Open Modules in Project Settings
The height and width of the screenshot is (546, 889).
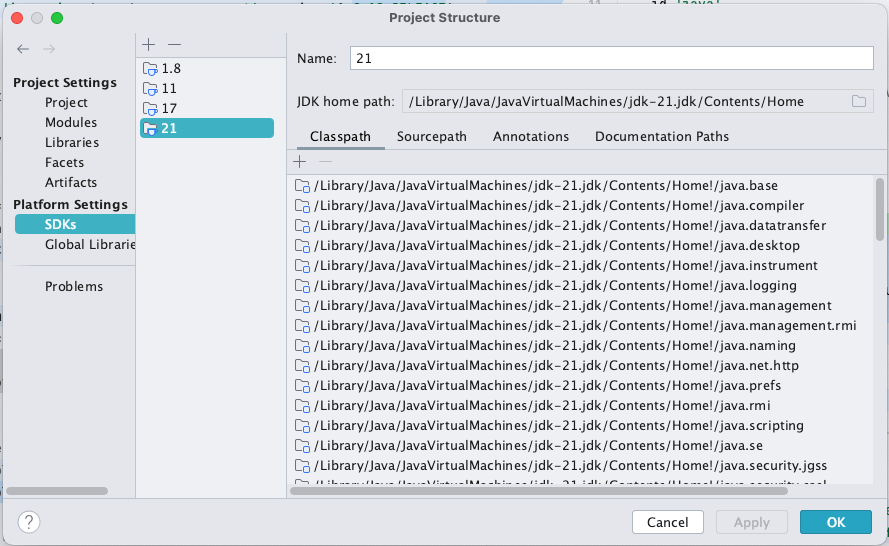point(71,122)
